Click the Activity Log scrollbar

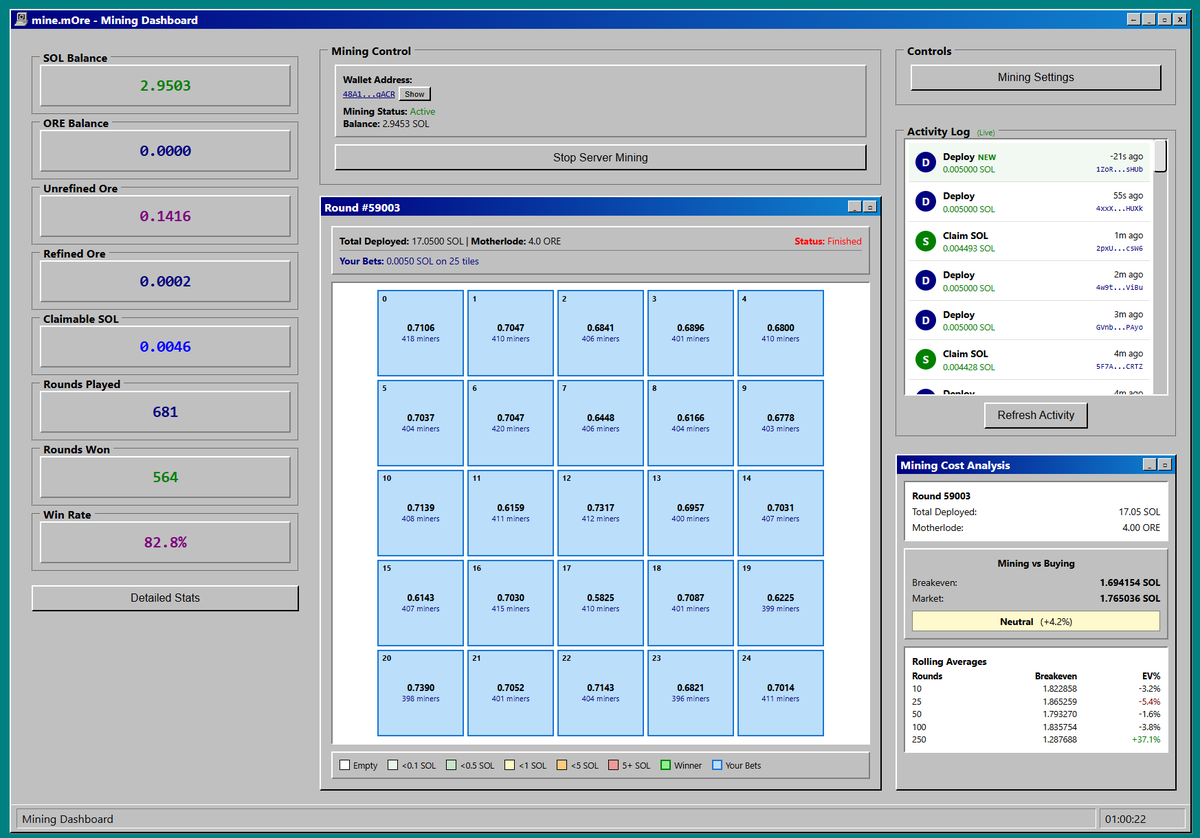1160,268
